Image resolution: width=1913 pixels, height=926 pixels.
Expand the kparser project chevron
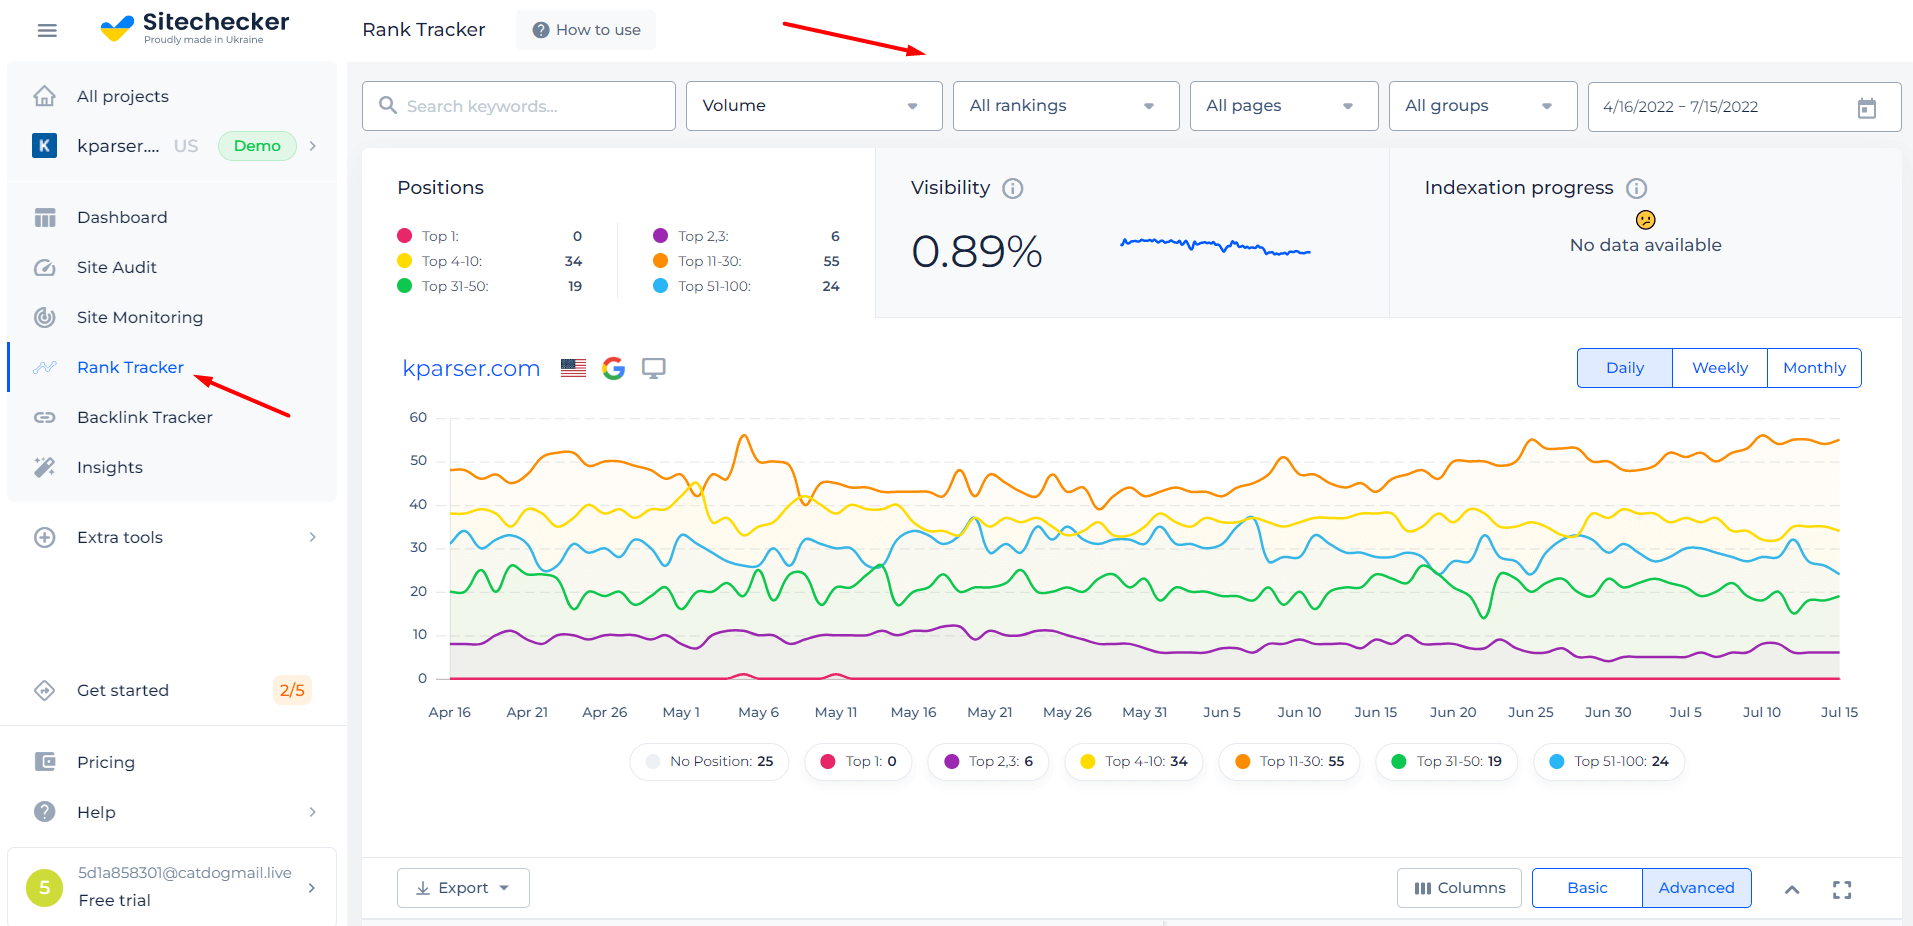[313, 146]
